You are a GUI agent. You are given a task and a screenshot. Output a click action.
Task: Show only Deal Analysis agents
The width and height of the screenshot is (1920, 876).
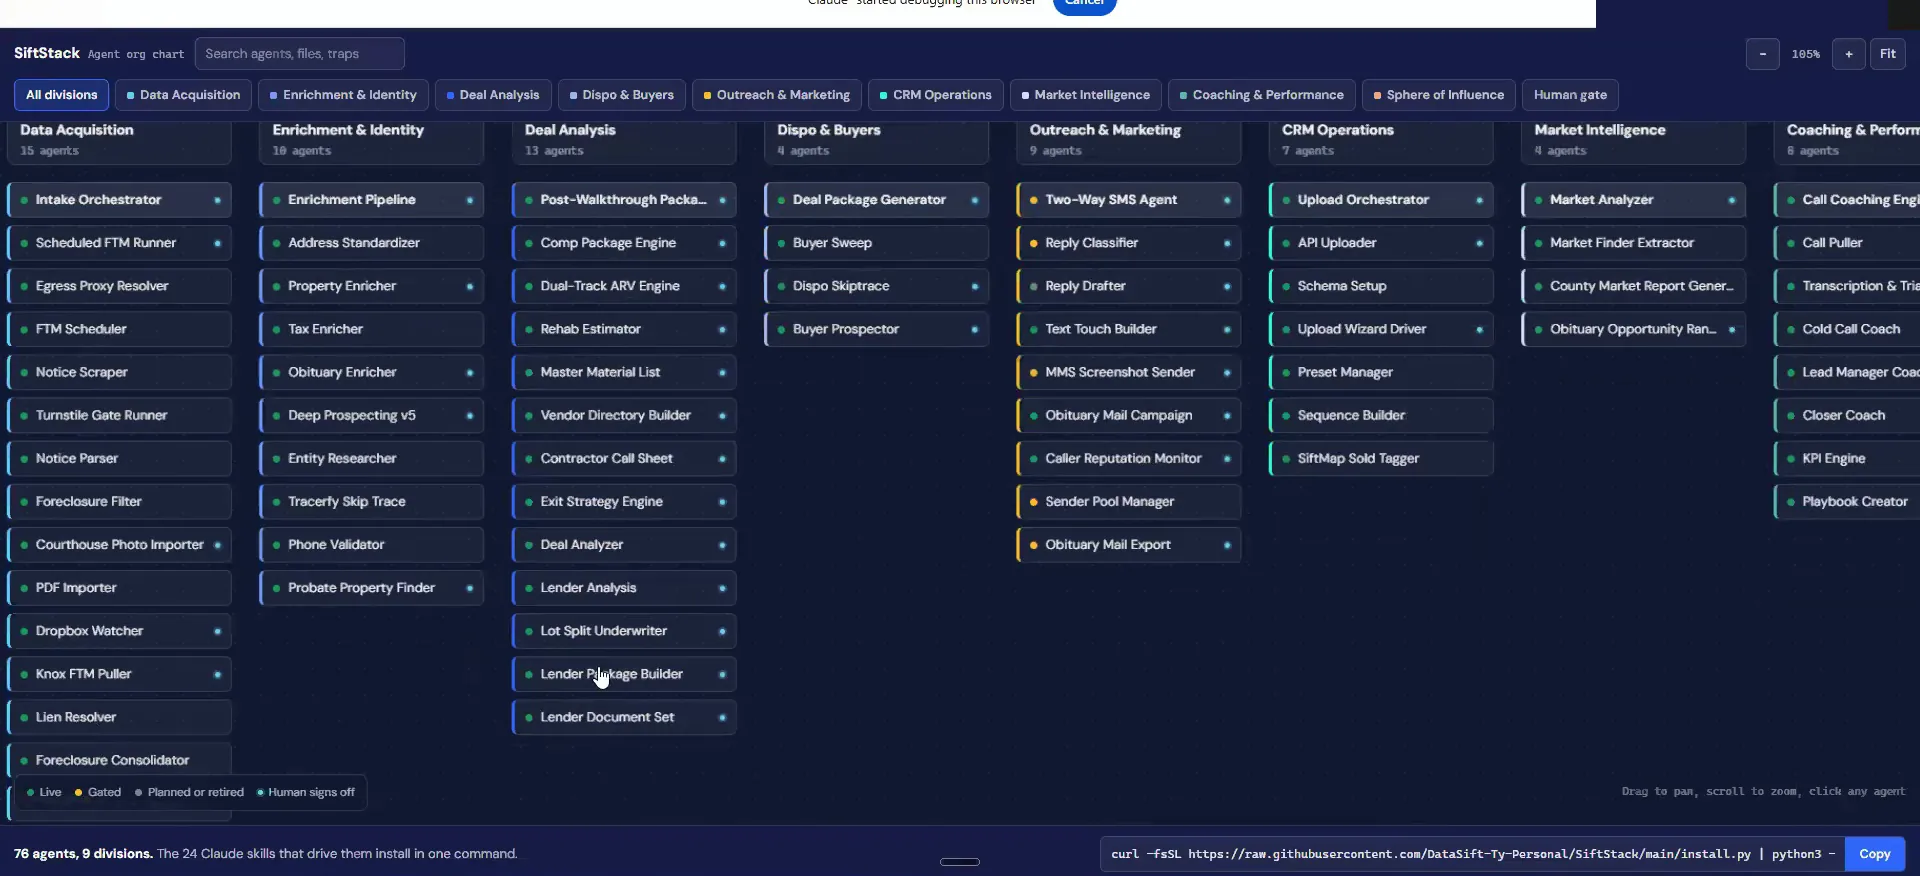493,95
